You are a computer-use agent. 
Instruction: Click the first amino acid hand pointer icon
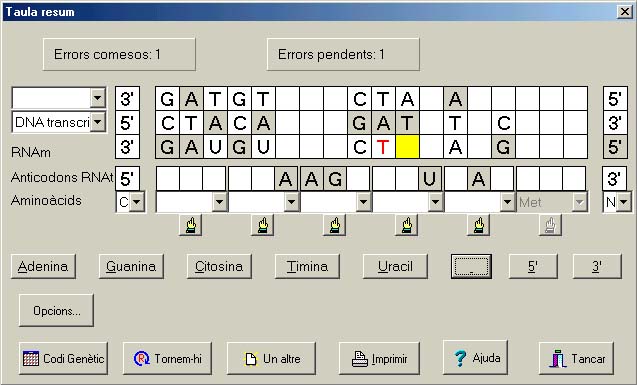click(191, 225)
